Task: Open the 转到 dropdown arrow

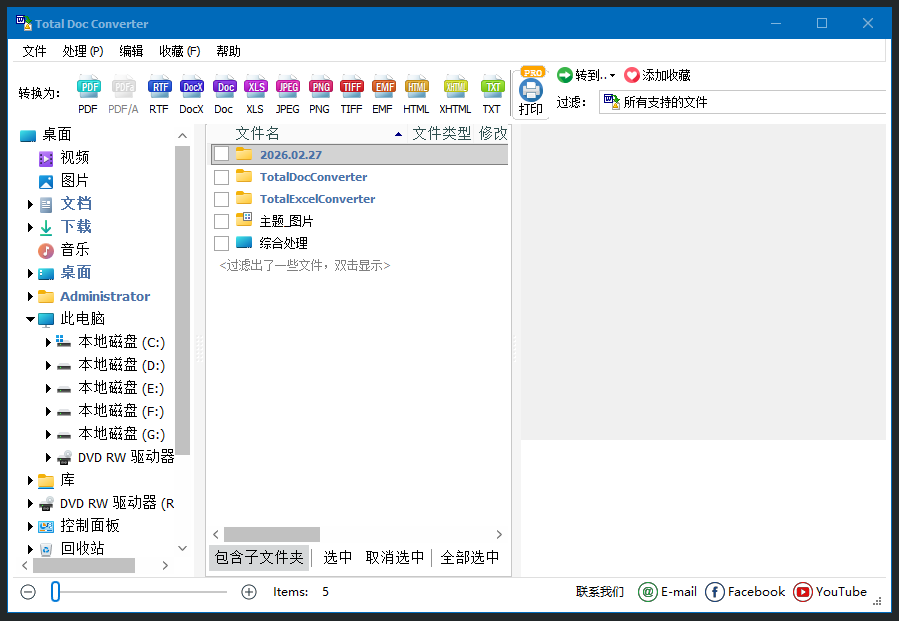Action: (x=612, y=76)
